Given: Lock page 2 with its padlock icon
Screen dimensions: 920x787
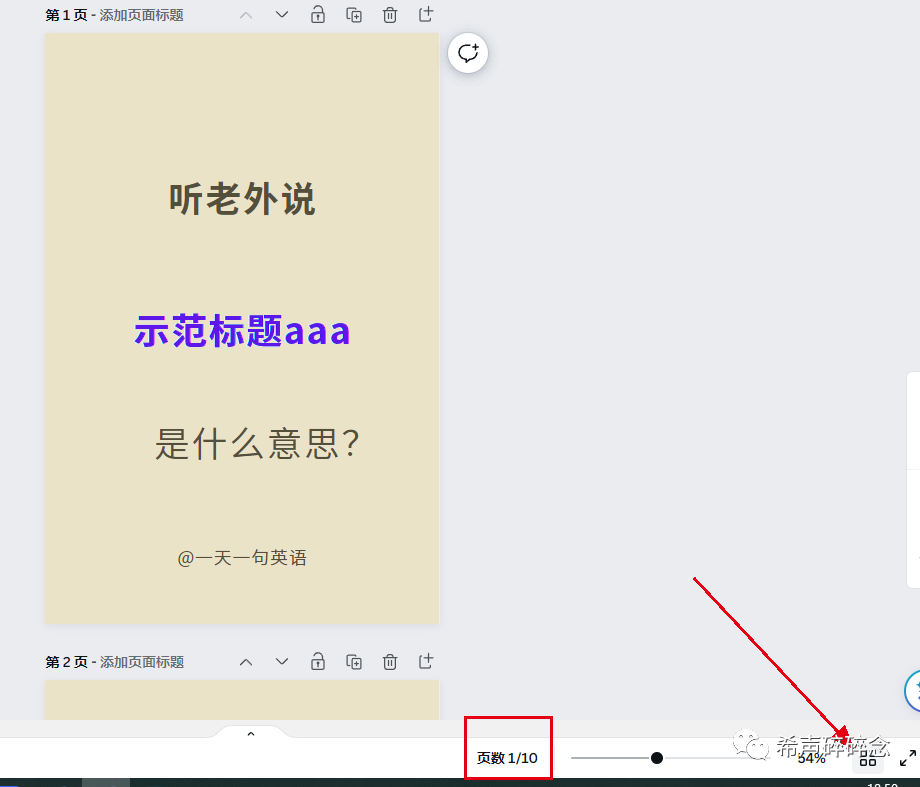Looking at the screenshot, I should coord(317,661).
